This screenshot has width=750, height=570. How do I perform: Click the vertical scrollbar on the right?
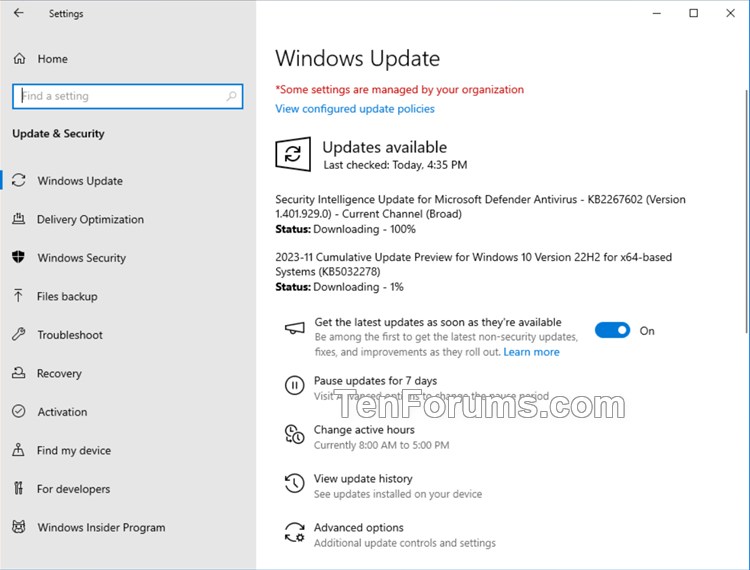tap(747, 210)
